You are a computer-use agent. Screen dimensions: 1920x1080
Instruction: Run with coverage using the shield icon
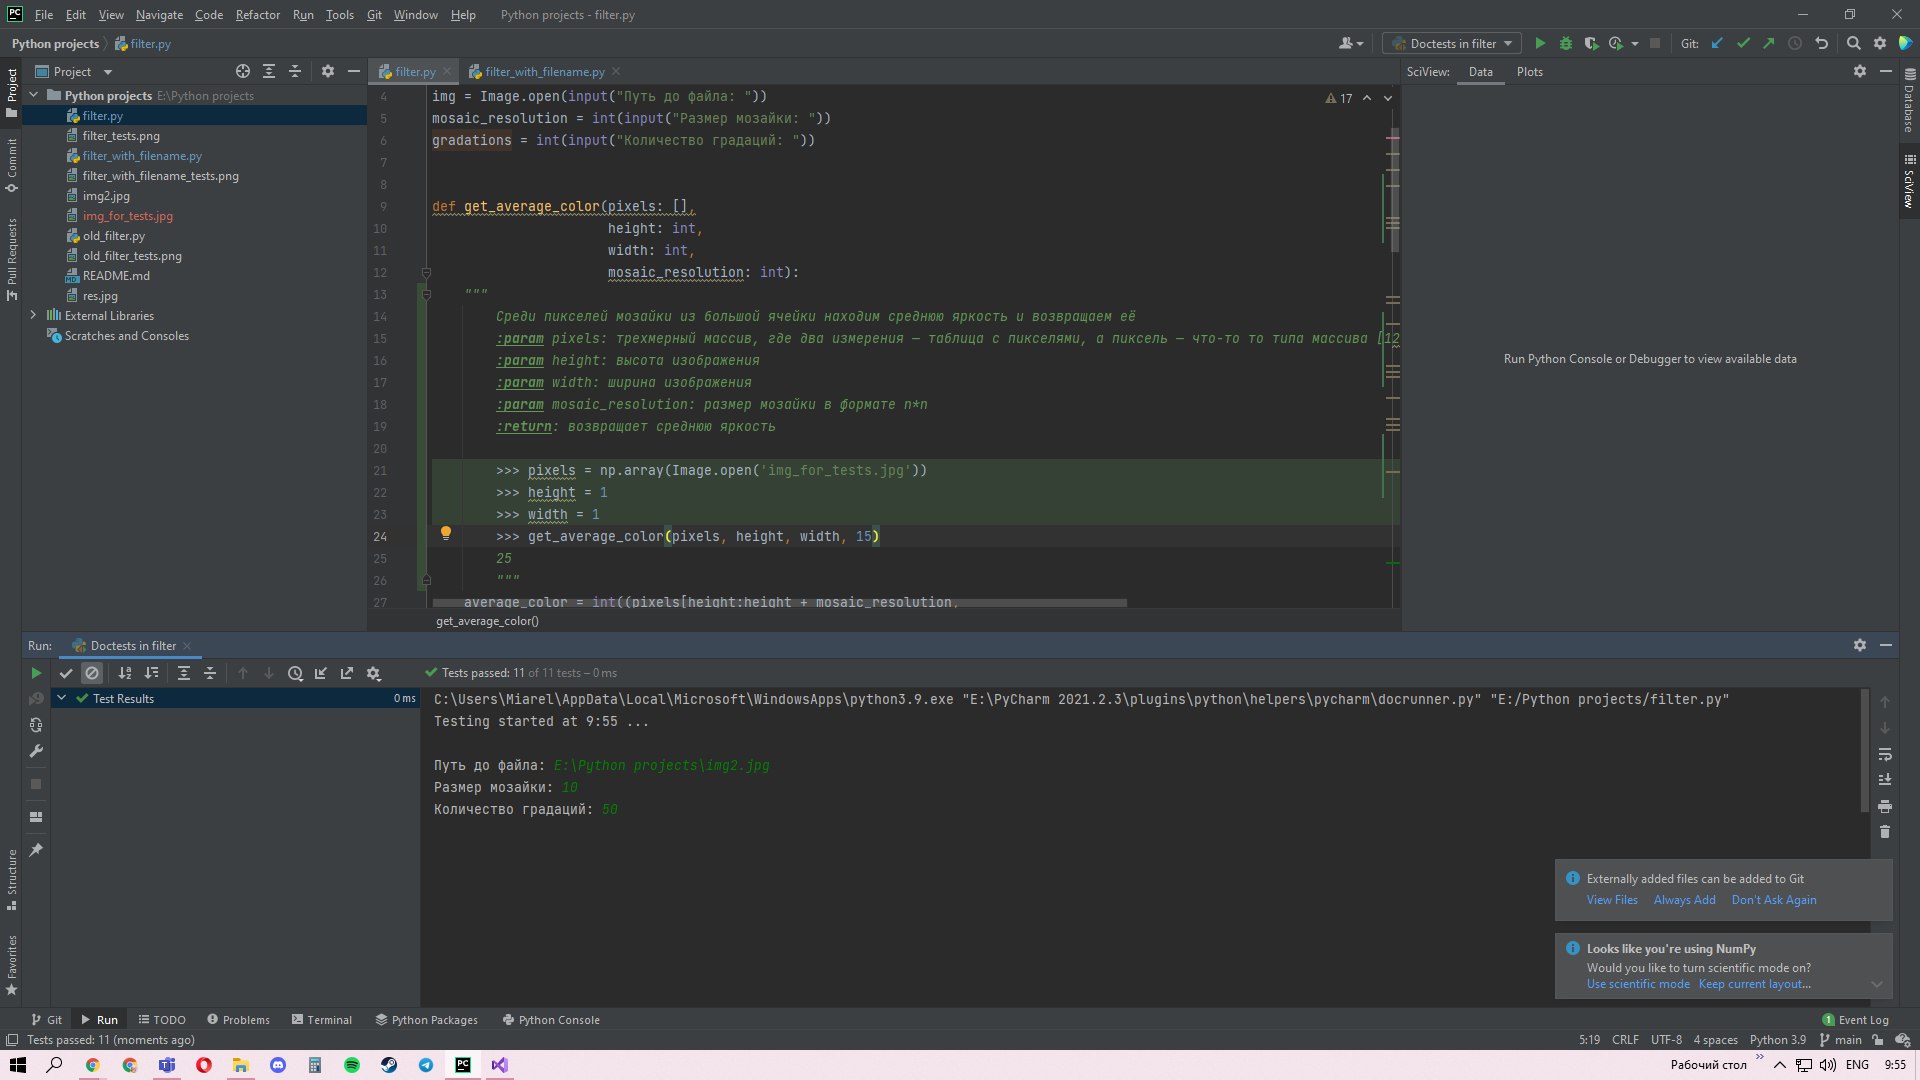pyautogui.click(x=1590, y=43)
